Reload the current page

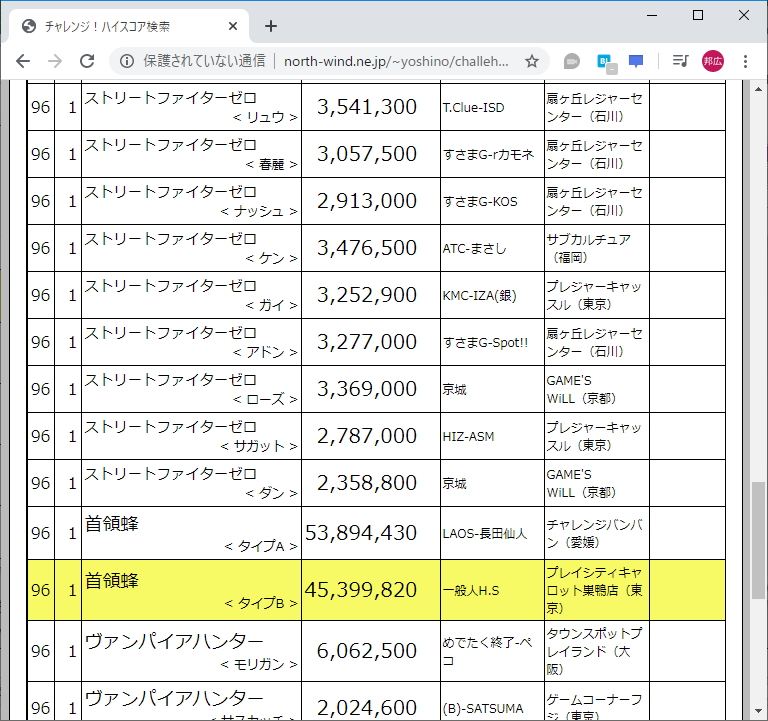click(x=87, y=61)
